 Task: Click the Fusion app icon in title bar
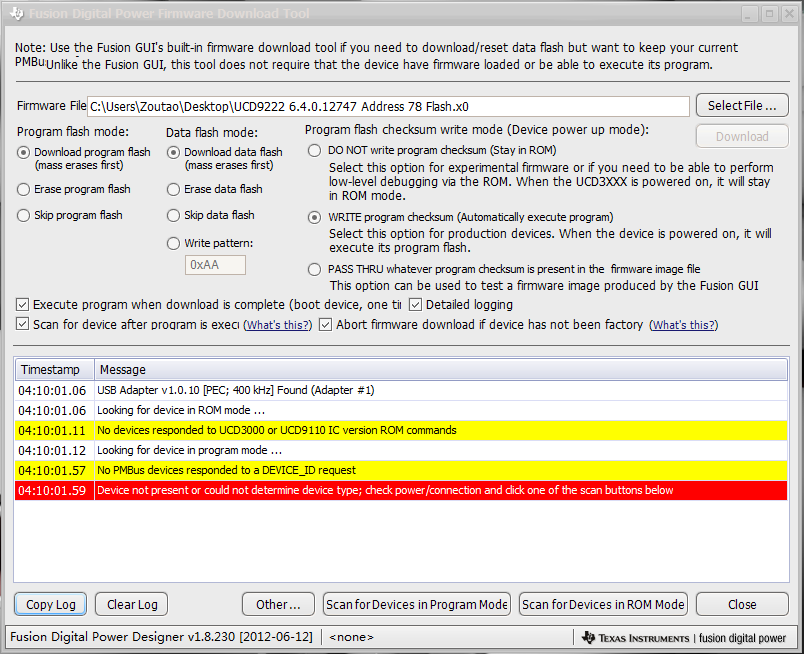pos(17,13)
